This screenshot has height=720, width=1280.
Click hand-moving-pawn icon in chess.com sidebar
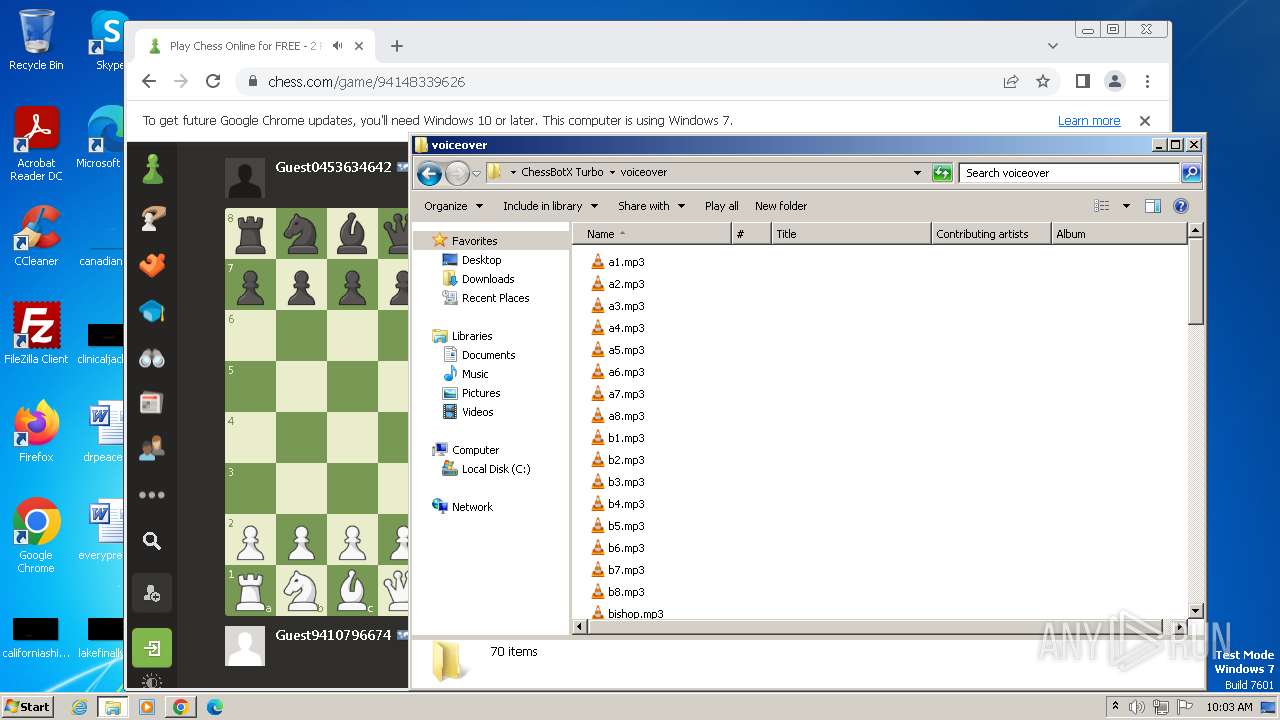tap(152, 217)
